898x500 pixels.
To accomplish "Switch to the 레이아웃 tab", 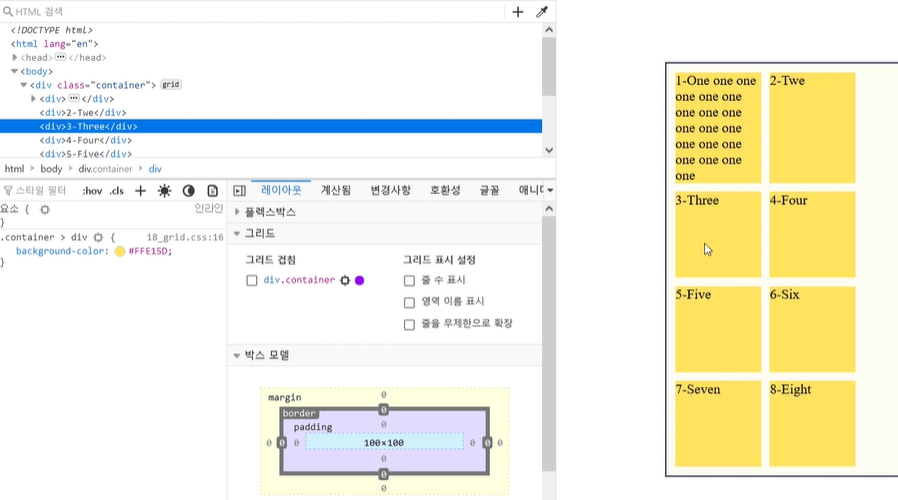I will coord(281,190).
